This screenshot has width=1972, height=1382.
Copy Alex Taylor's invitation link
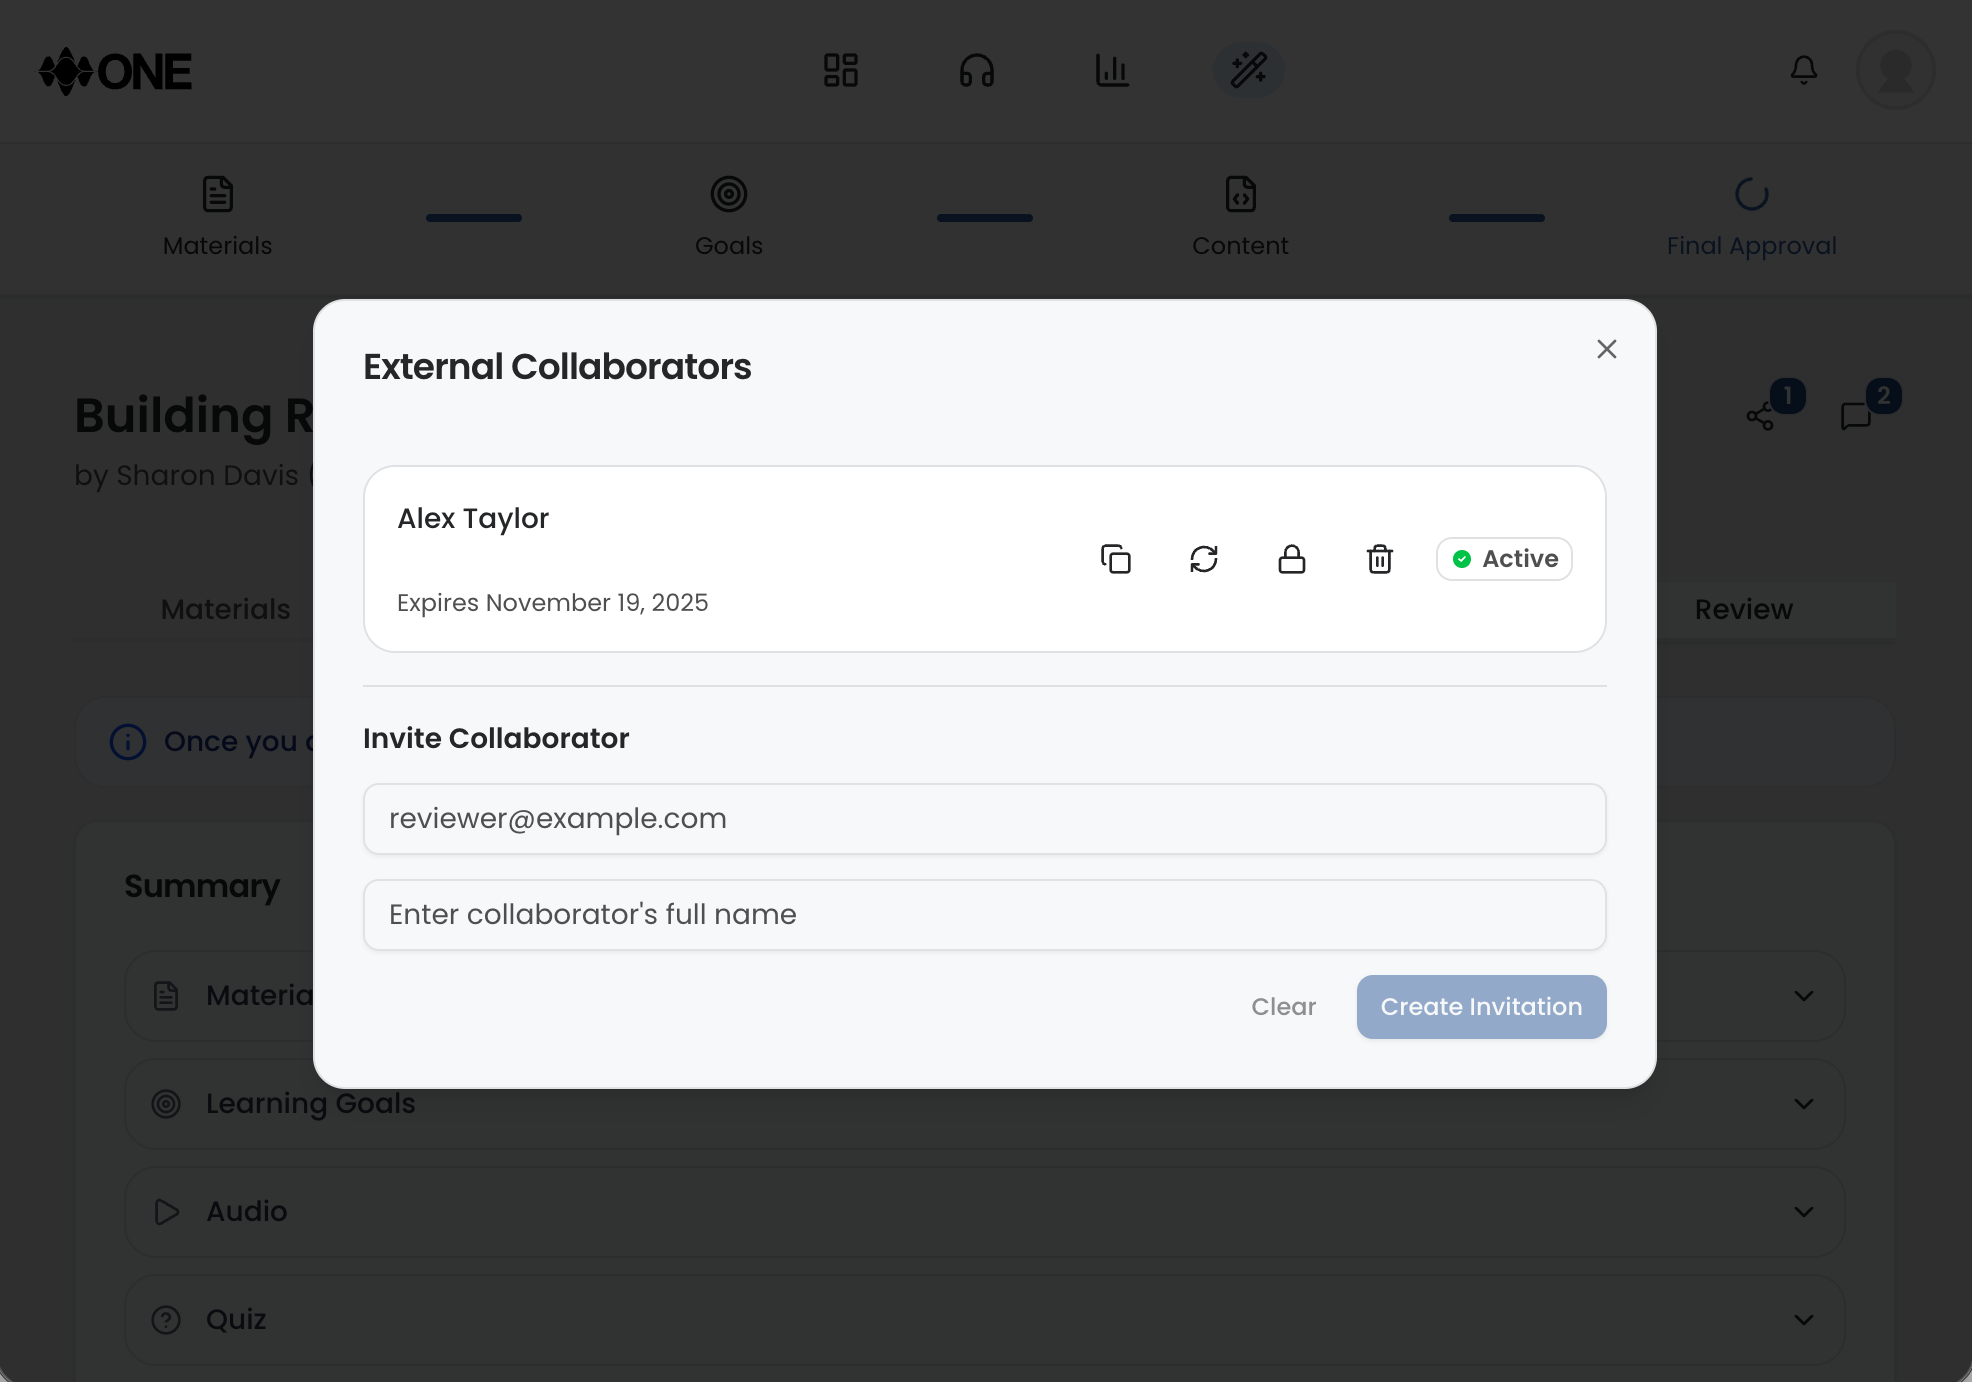1116,559
